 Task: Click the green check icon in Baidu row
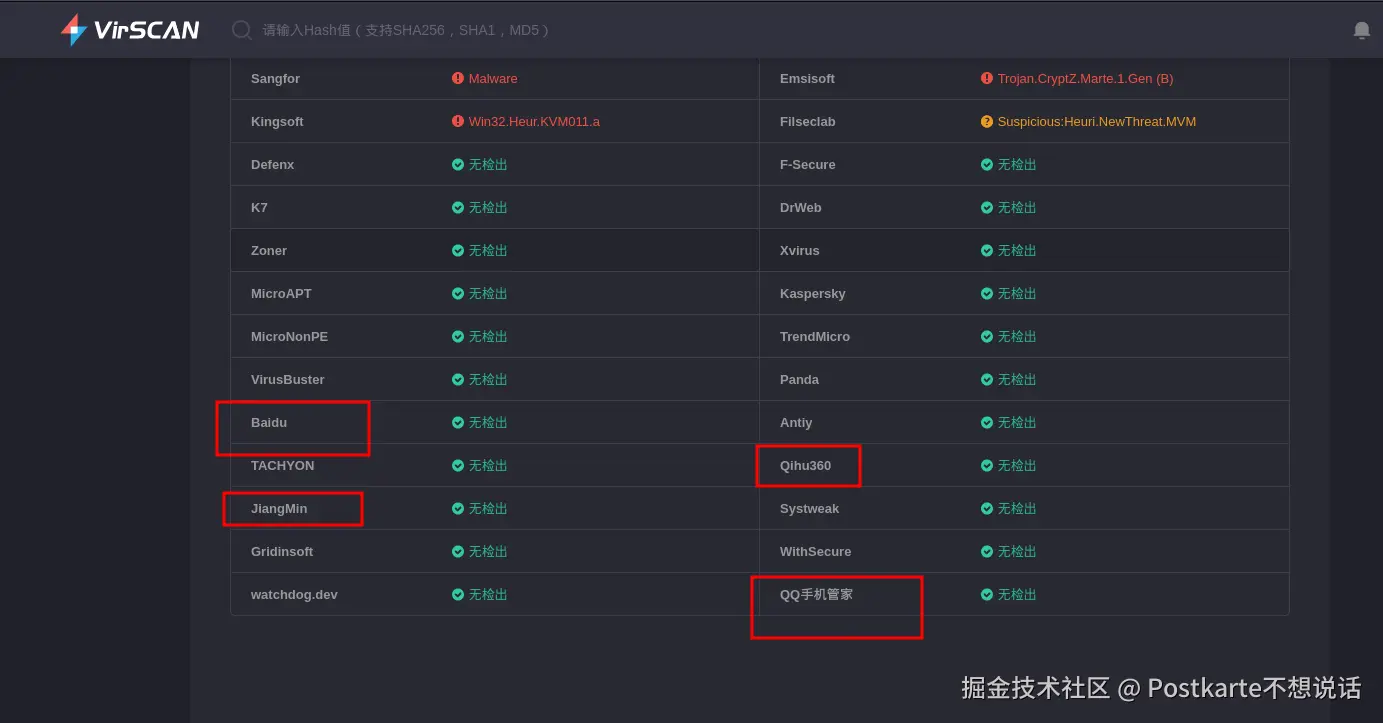pos(457,422)
